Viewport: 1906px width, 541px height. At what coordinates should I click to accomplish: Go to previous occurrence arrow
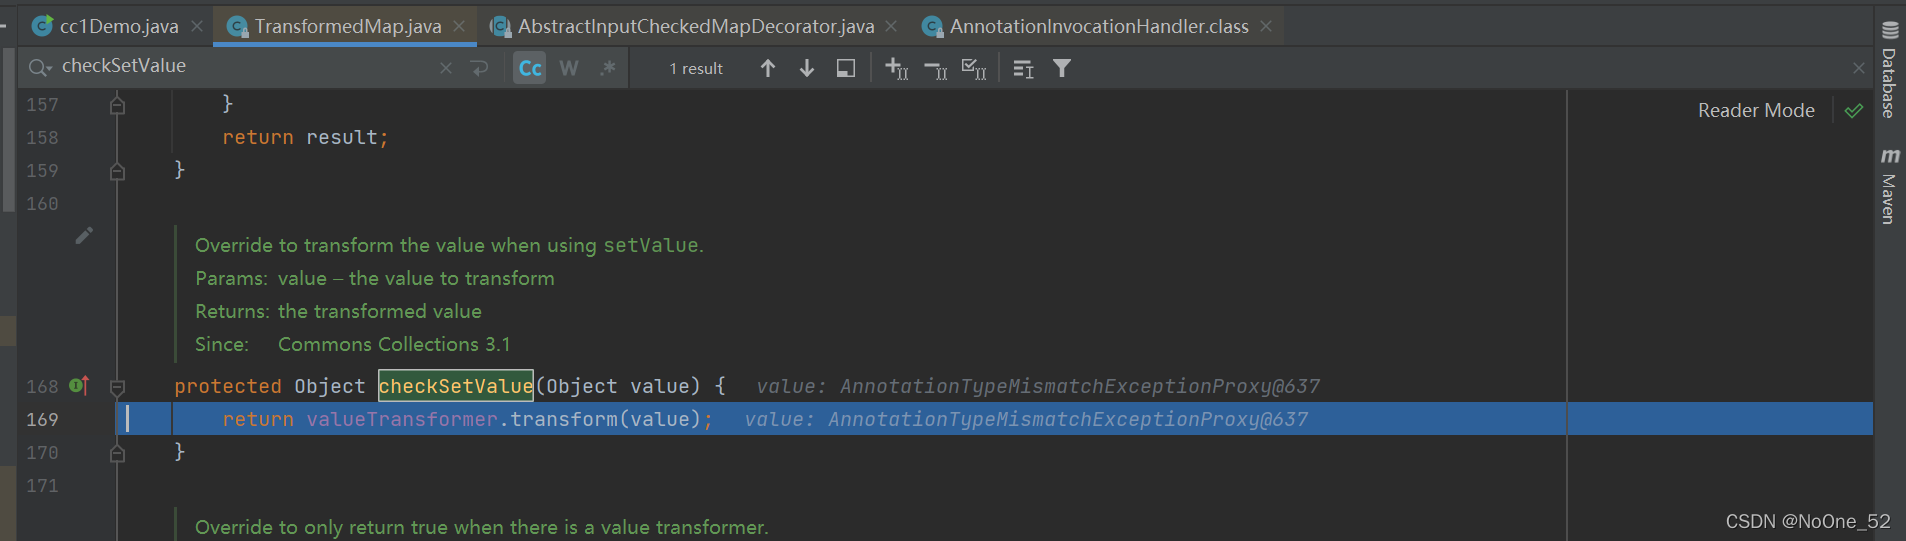coord(767,68)
